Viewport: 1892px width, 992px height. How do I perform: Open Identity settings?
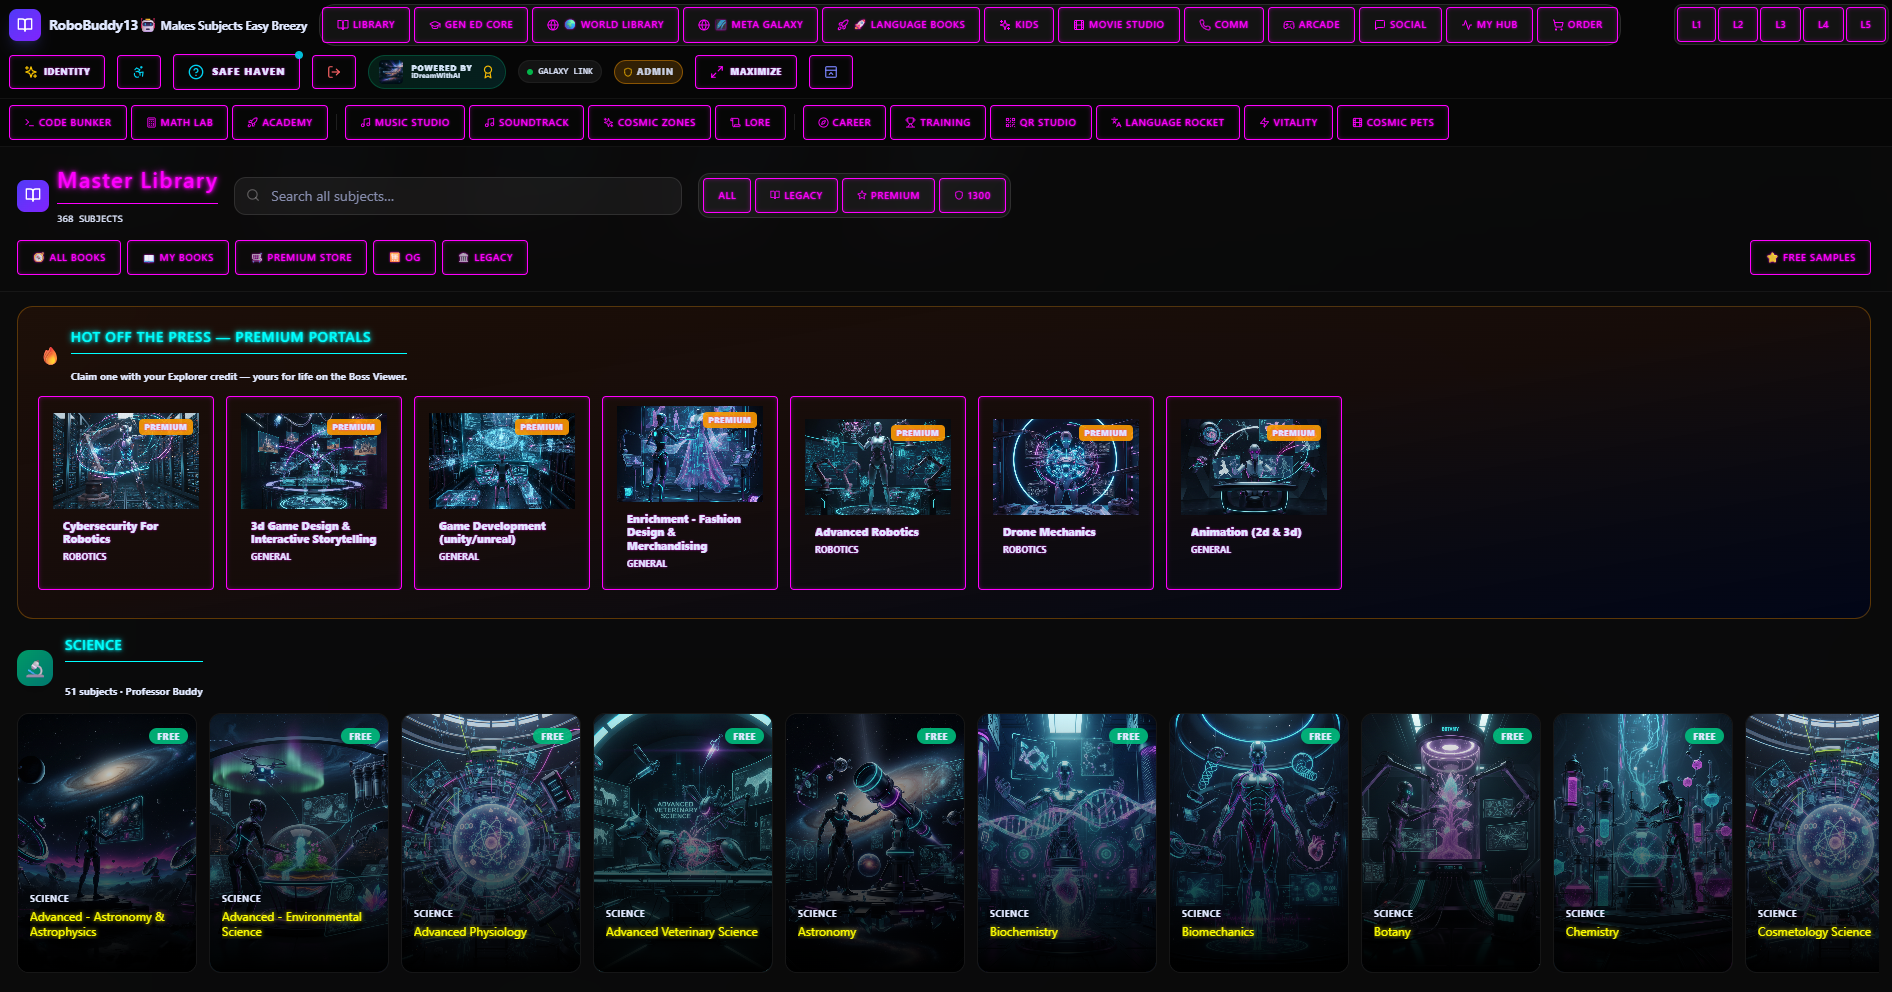57,72
